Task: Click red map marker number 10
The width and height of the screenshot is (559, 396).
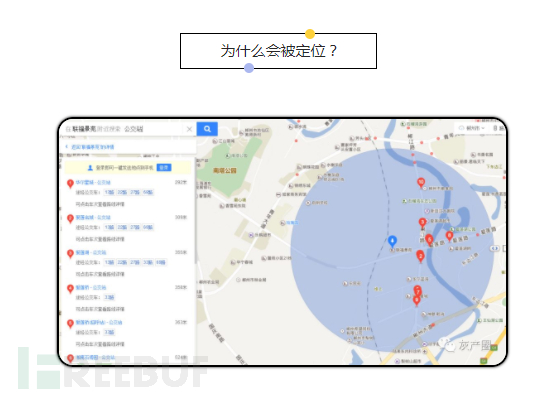Action: click(x=421, y=183)
